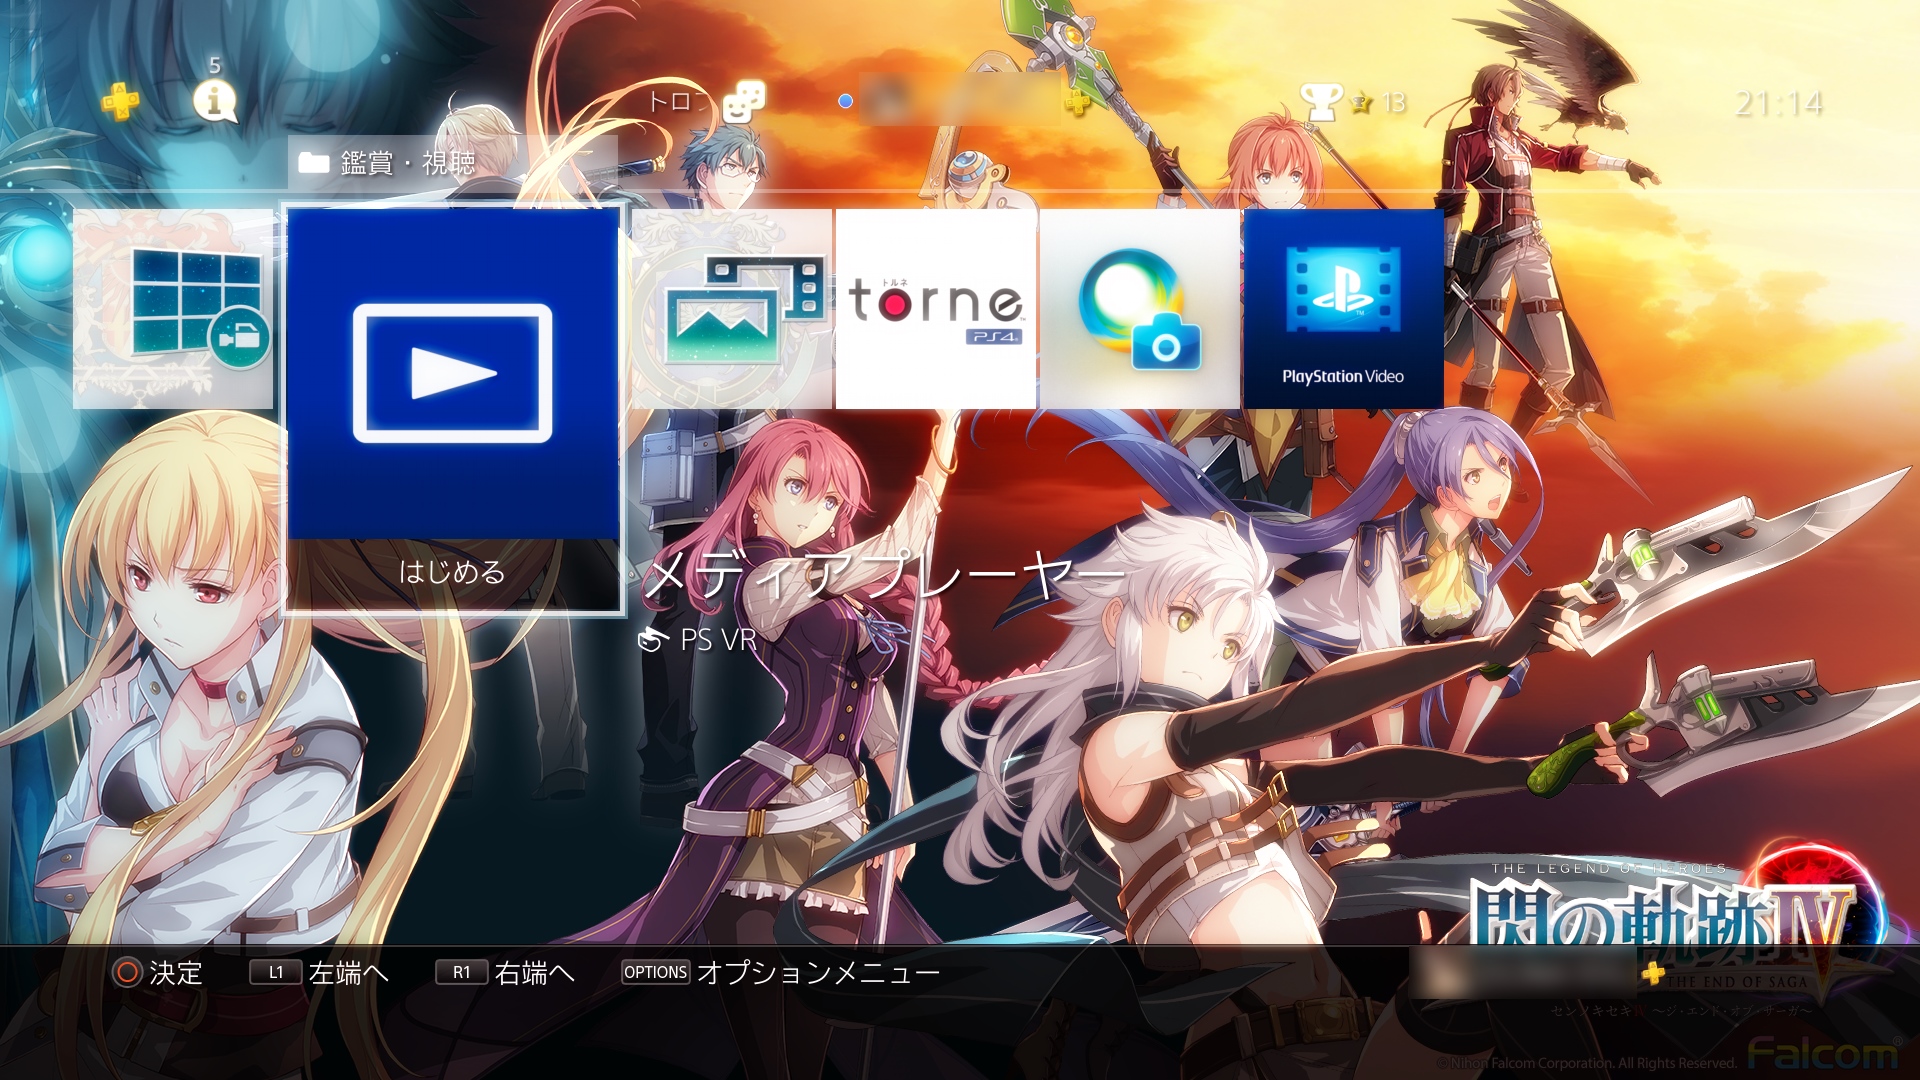
Task: Open OPTIONS オプションメニュー hint
Action: [x=781, y=972]
